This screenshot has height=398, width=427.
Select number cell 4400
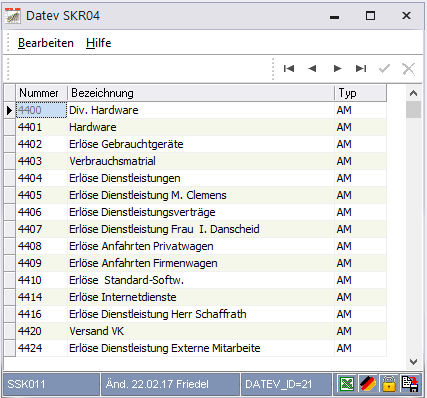(x=41, y=110)
